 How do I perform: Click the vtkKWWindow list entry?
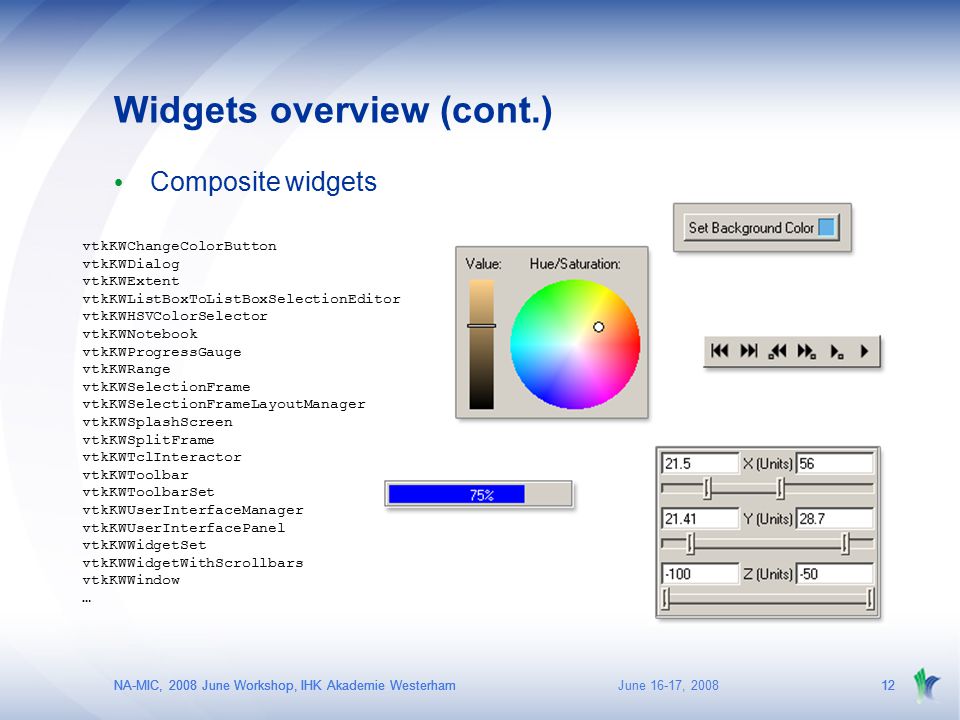tap(131, 580)
